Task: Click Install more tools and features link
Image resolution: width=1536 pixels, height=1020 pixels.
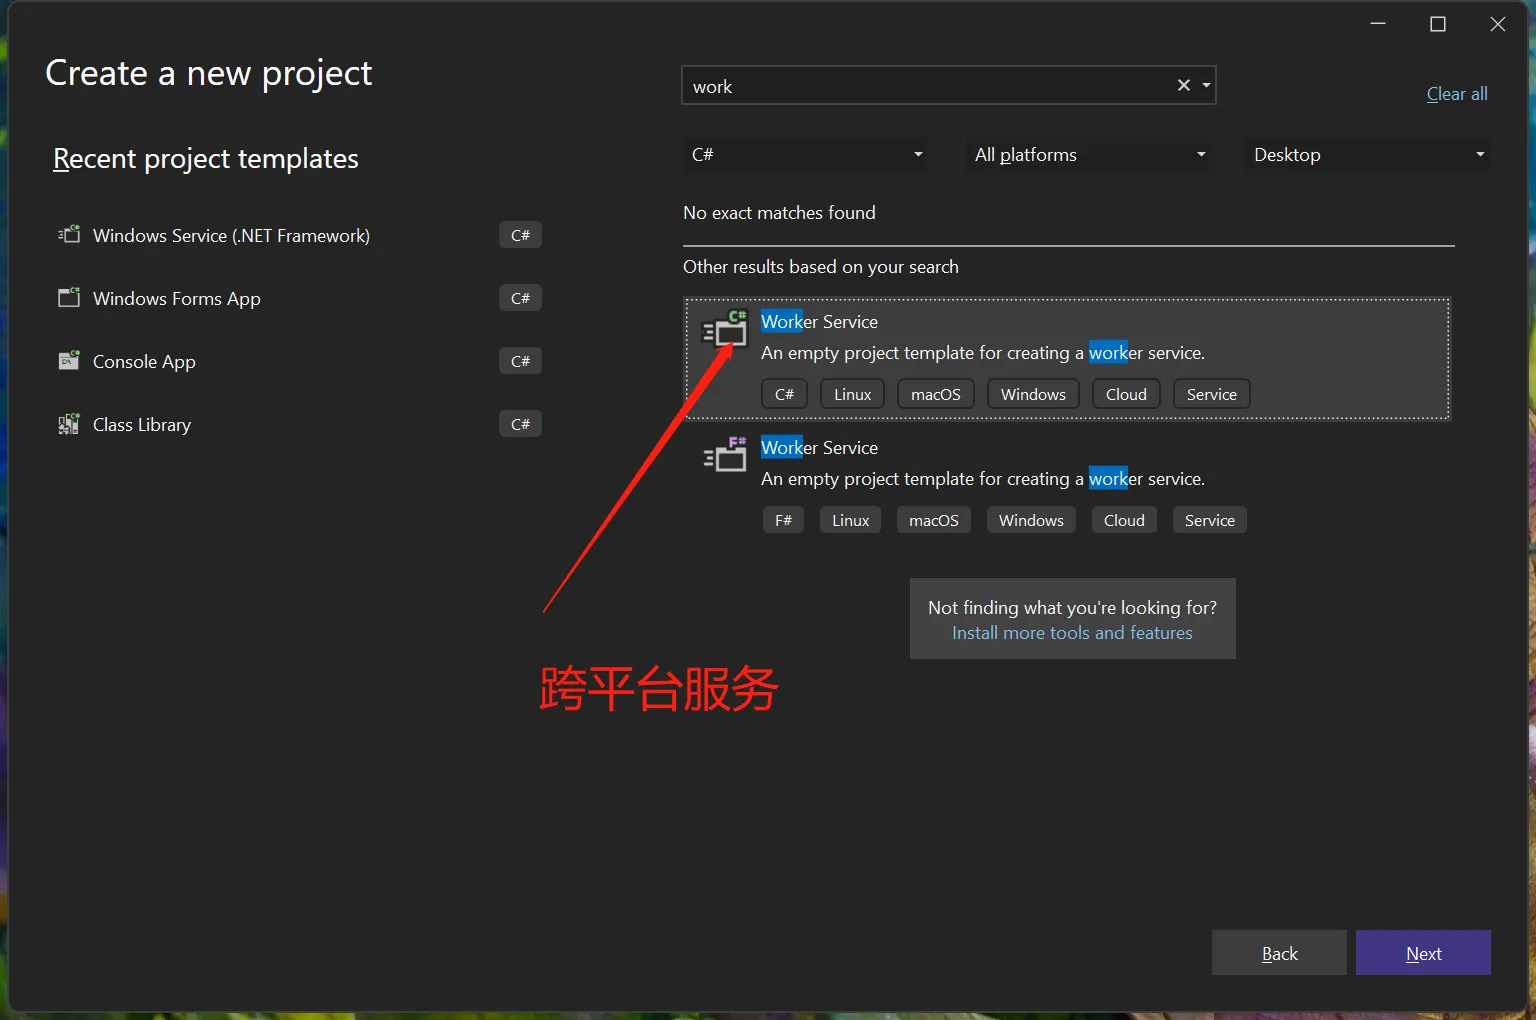Action: click(1072, 633)
